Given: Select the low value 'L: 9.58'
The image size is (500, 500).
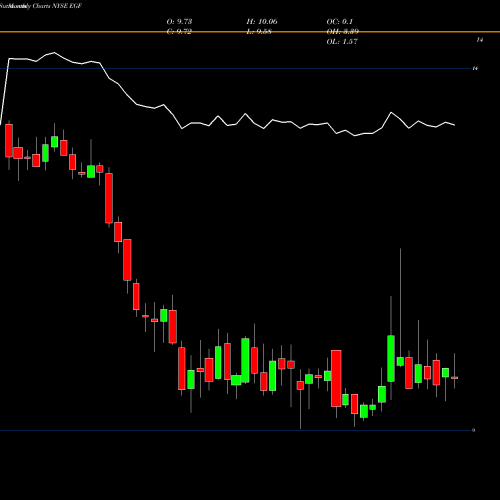Looking at the screenshot, I should (259, 32).
